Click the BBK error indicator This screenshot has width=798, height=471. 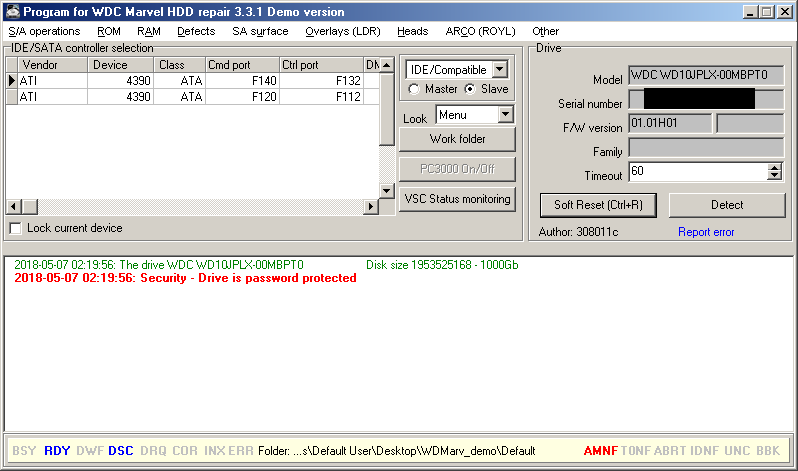tap(768, 451)
